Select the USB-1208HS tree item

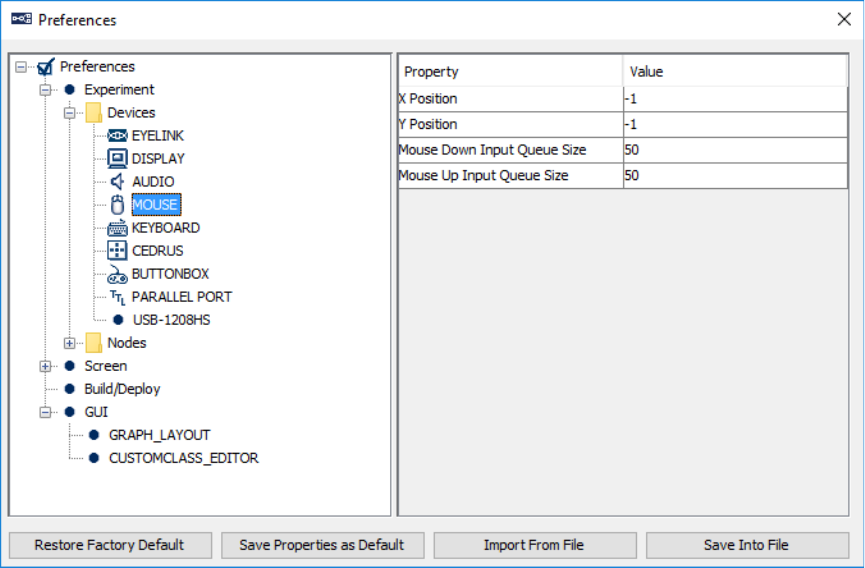(171, 320)
